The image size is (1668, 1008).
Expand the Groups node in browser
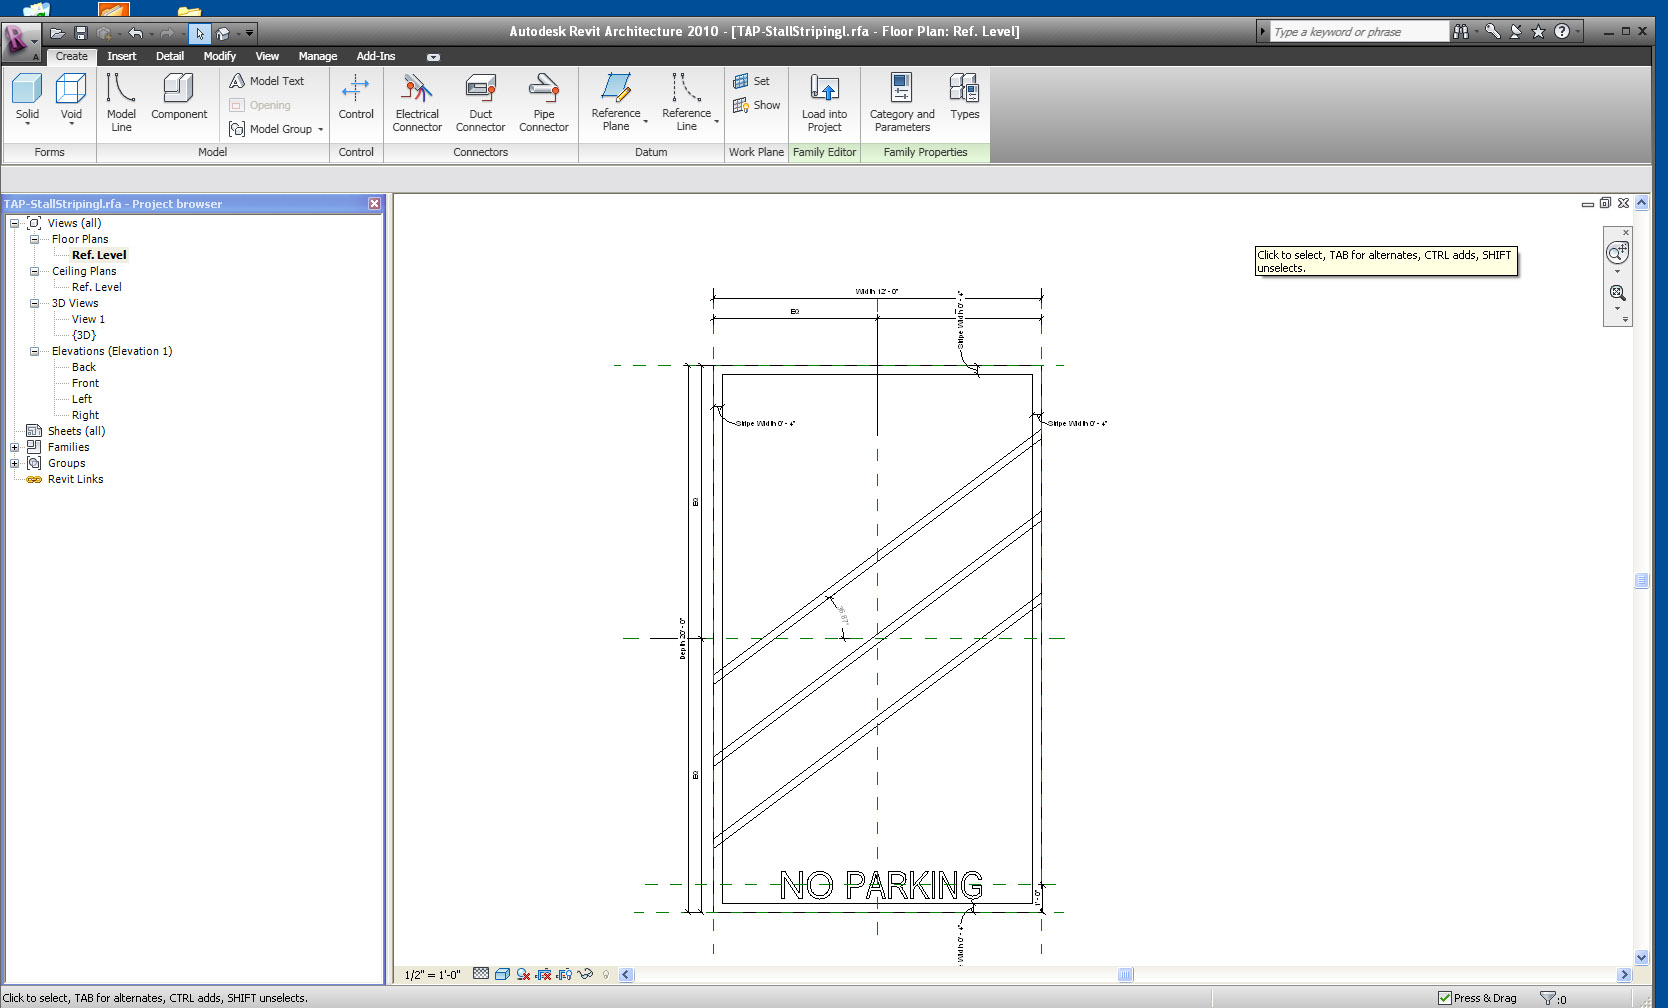(15, 463)
